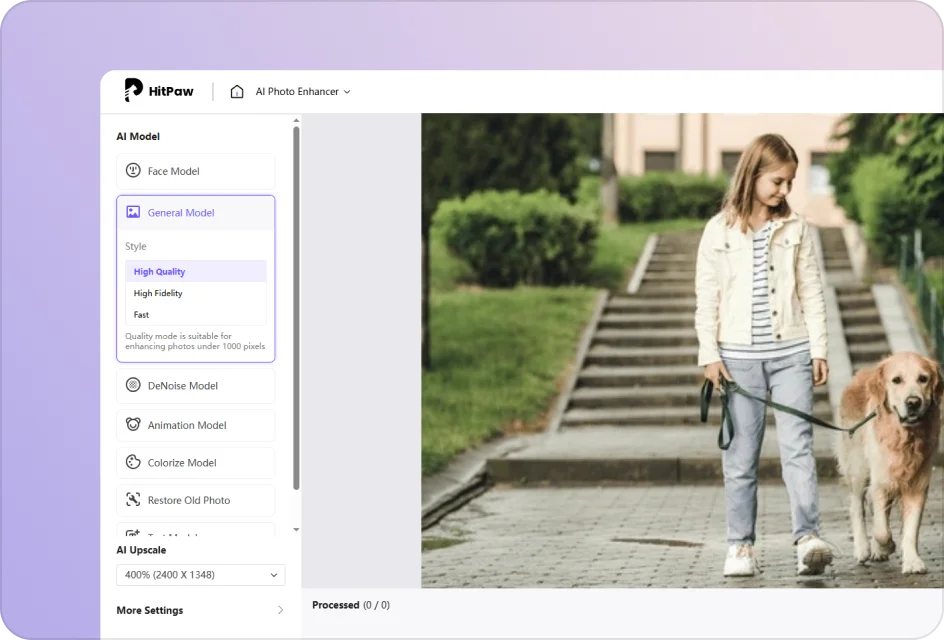Screen dimensions: 944x640
Task: Click the Animation Model icon
Action: (134, 424)
